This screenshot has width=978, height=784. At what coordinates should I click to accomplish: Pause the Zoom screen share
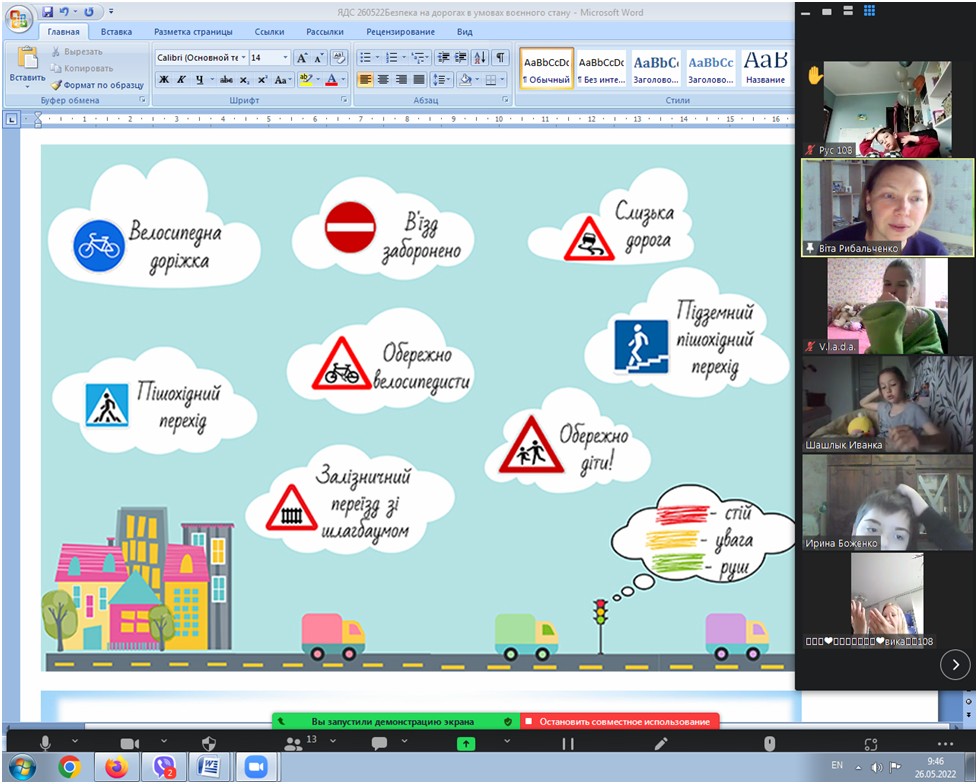point(568,743)
